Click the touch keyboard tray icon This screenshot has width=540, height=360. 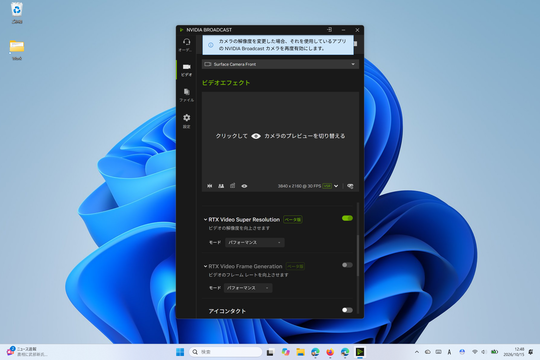(x=438, y=352)
